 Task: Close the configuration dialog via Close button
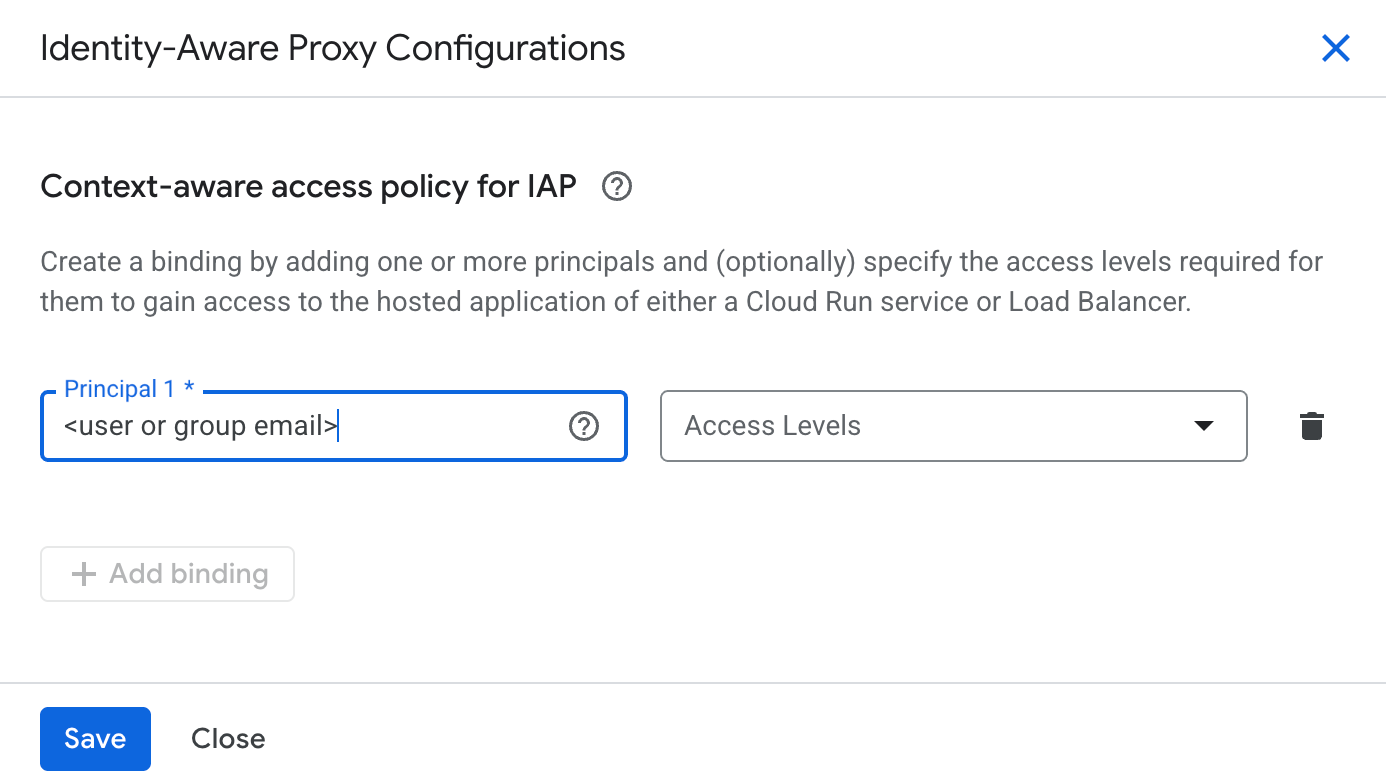227,738
